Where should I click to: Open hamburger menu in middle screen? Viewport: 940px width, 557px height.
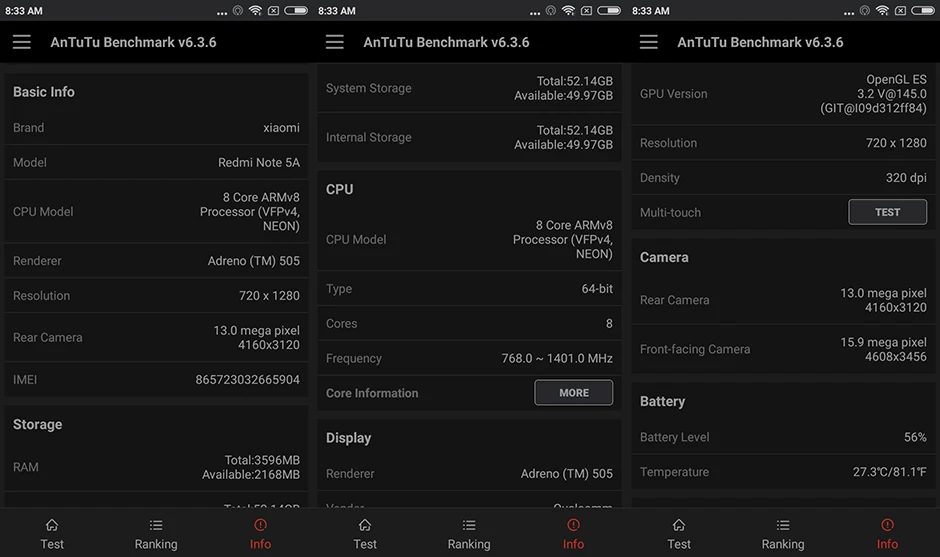click(335, 42)
